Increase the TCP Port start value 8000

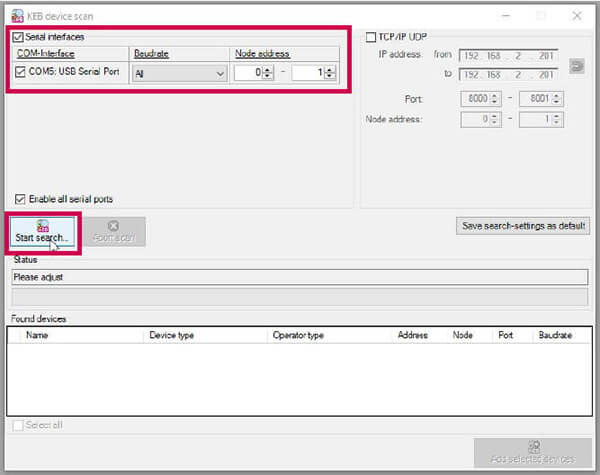pyautogui.click(x=494, y=96)
